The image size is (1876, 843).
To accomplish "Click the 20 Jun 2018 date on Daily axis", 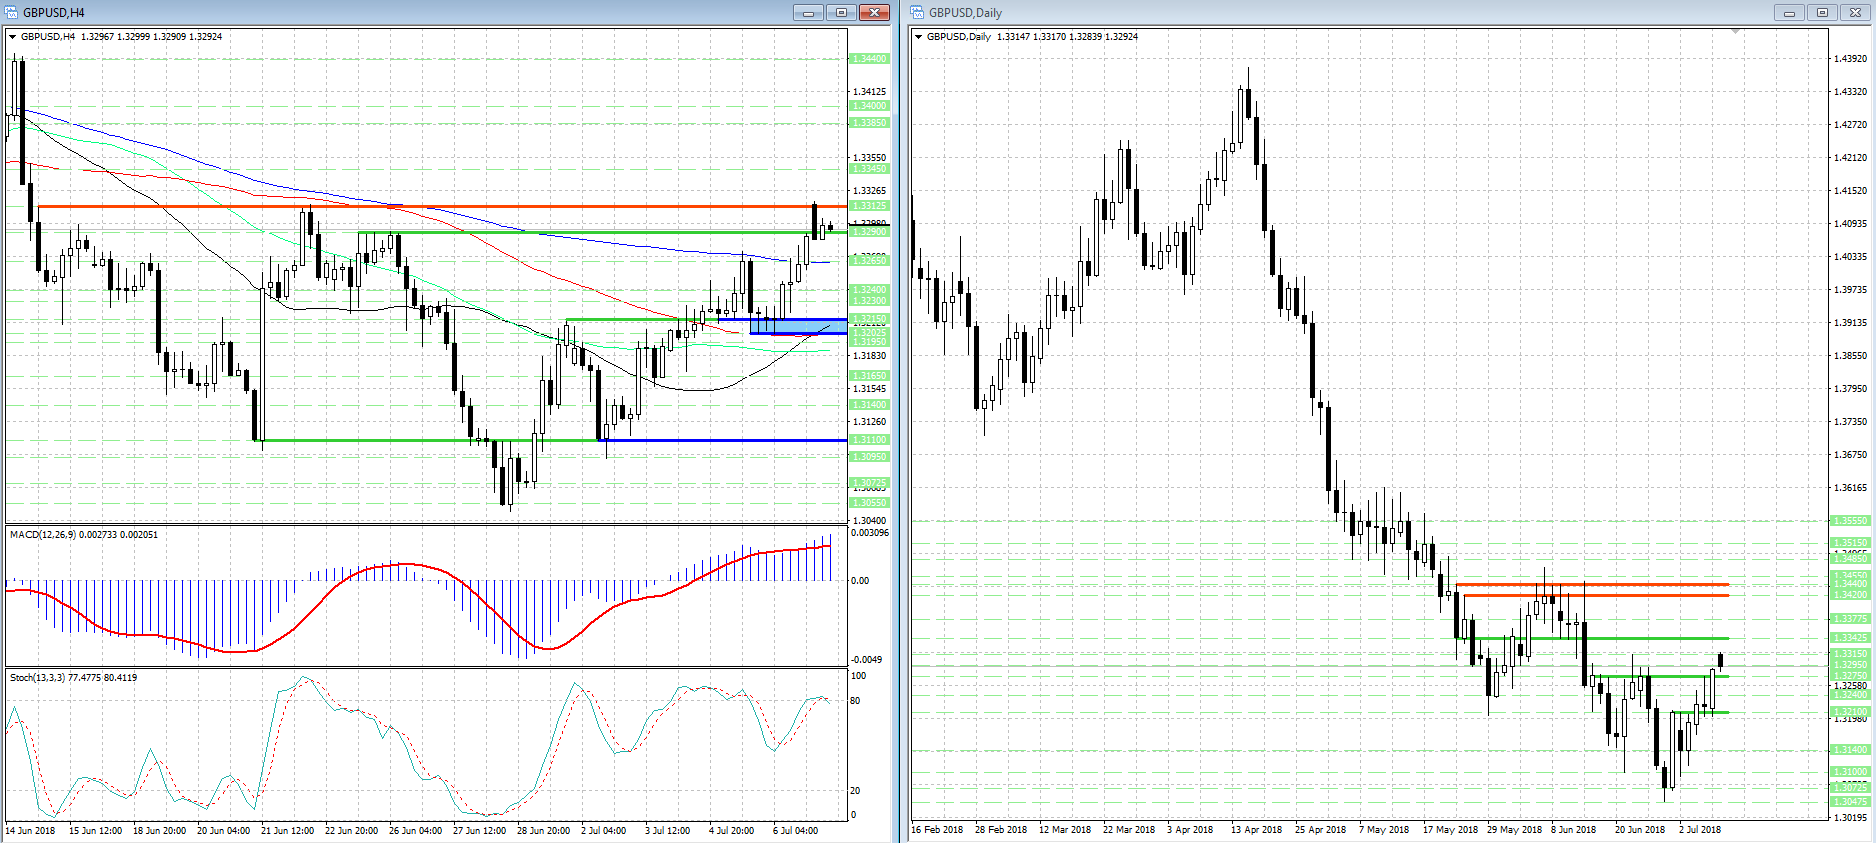I will (x=1640, y=830).
